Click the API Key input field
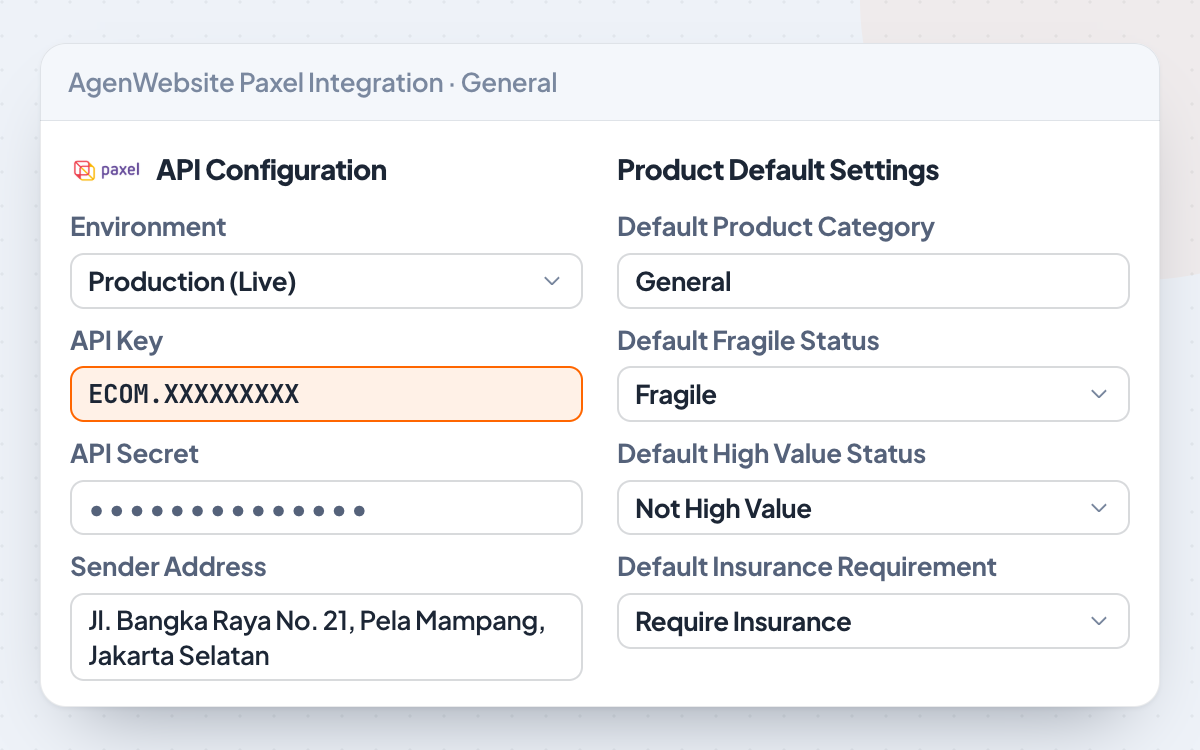The height and width of the screenshot is (750, 1200). [326, 394]
